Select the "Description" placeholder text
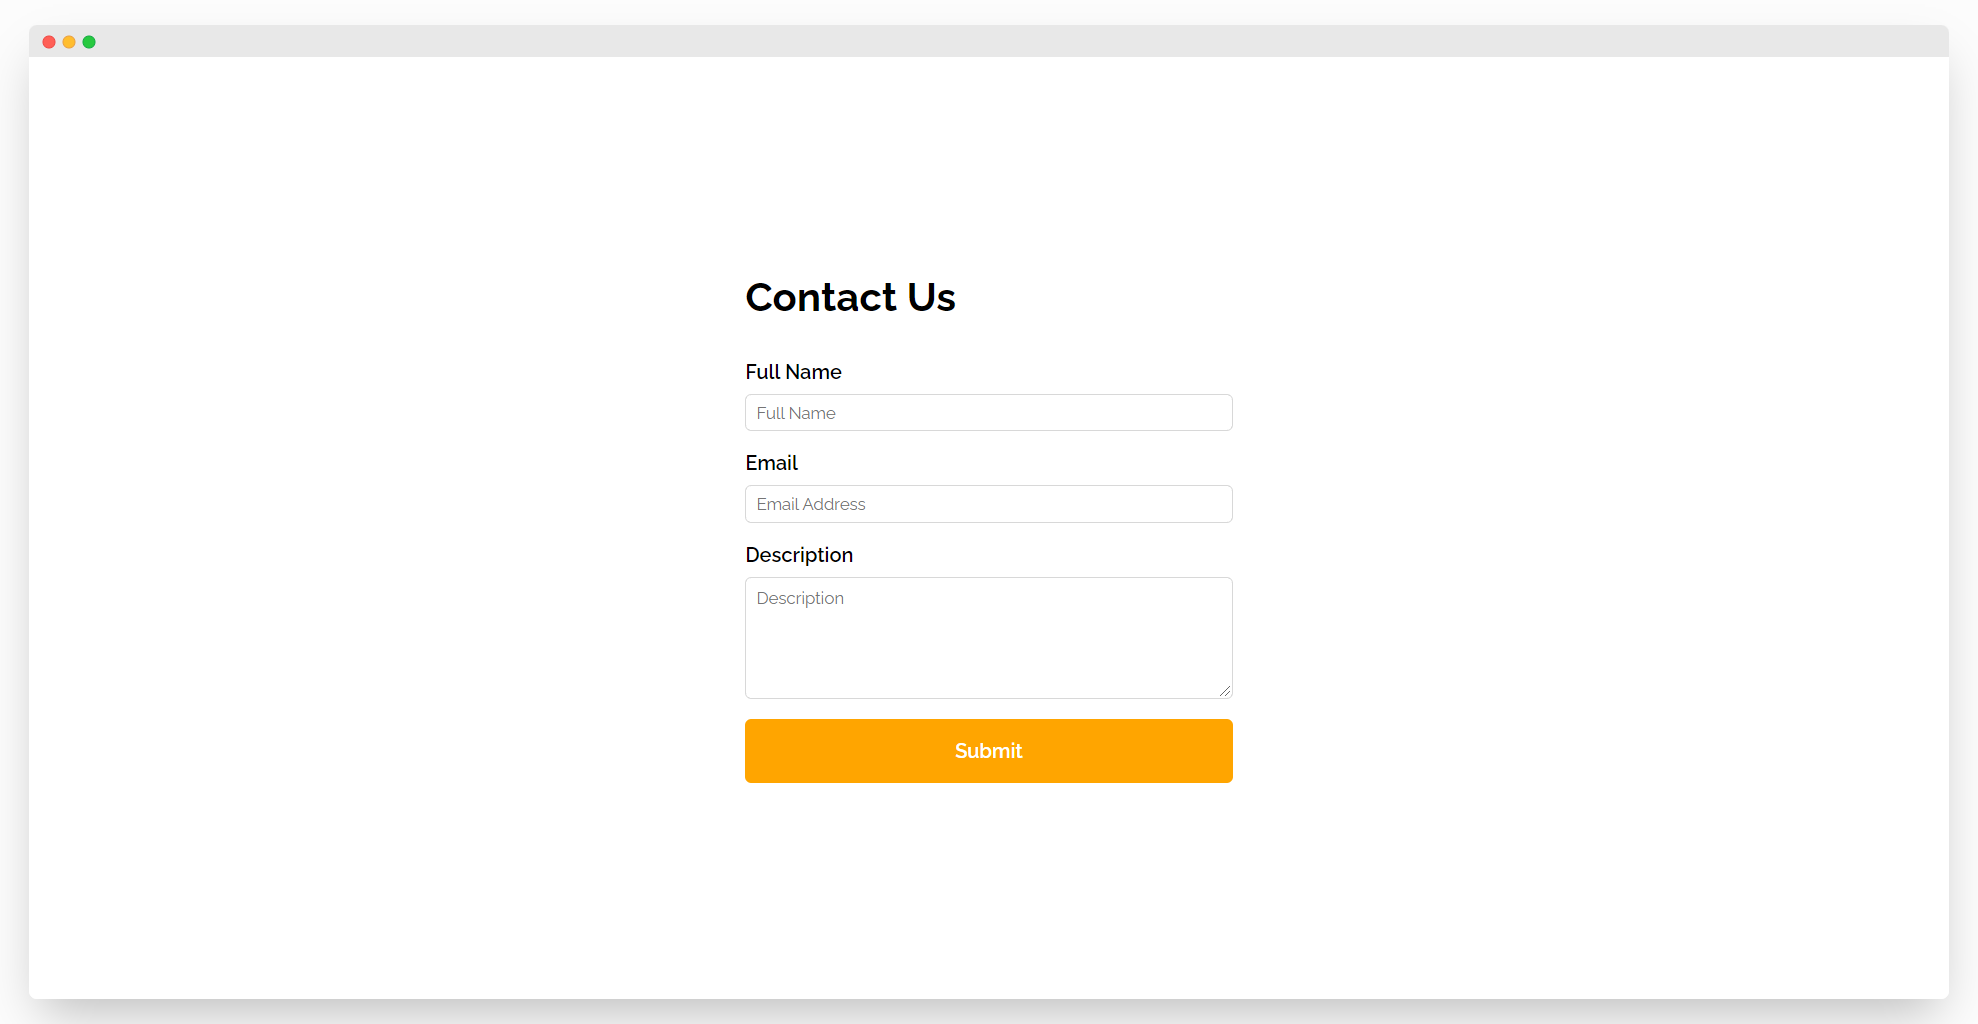1978x1024 pixels. click(800, 598)
